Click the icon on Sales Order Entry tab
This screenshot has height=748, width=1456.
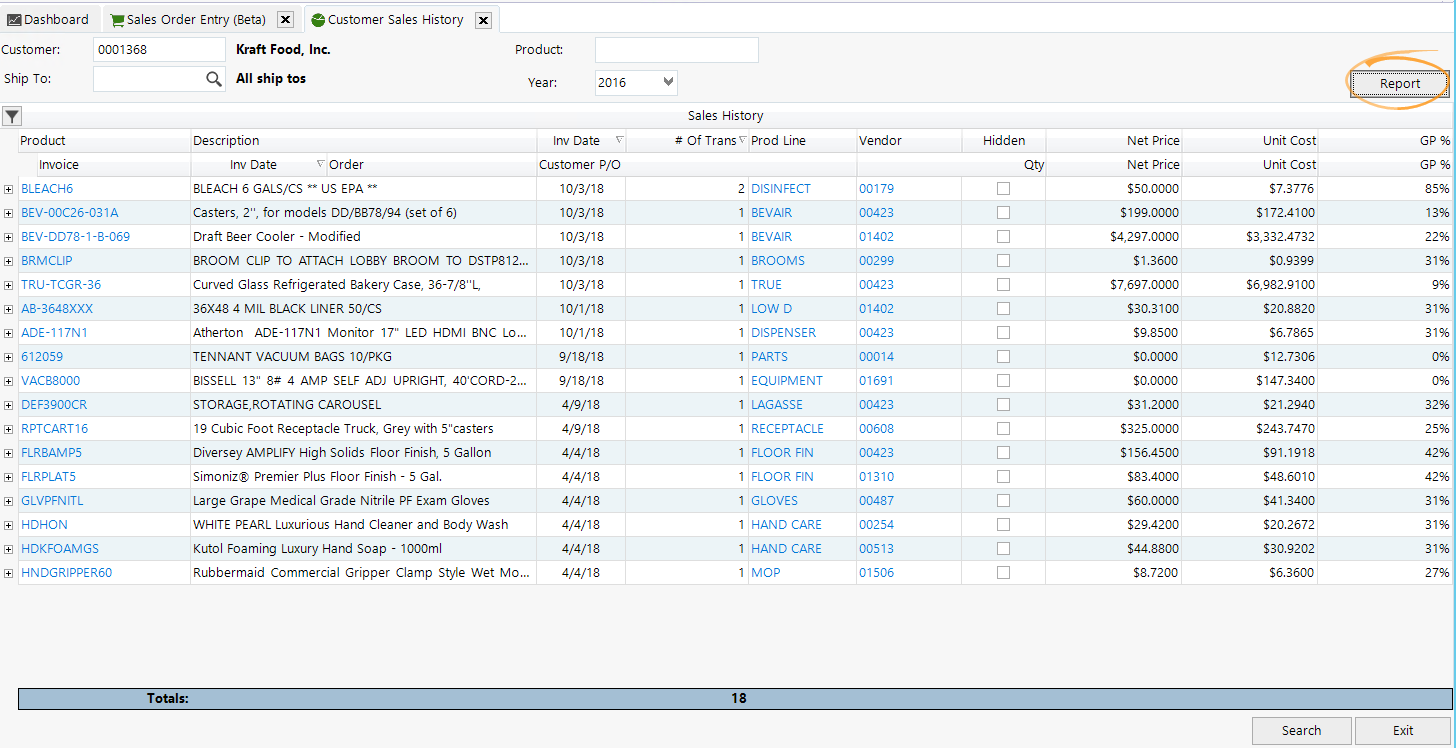point(117,19)
